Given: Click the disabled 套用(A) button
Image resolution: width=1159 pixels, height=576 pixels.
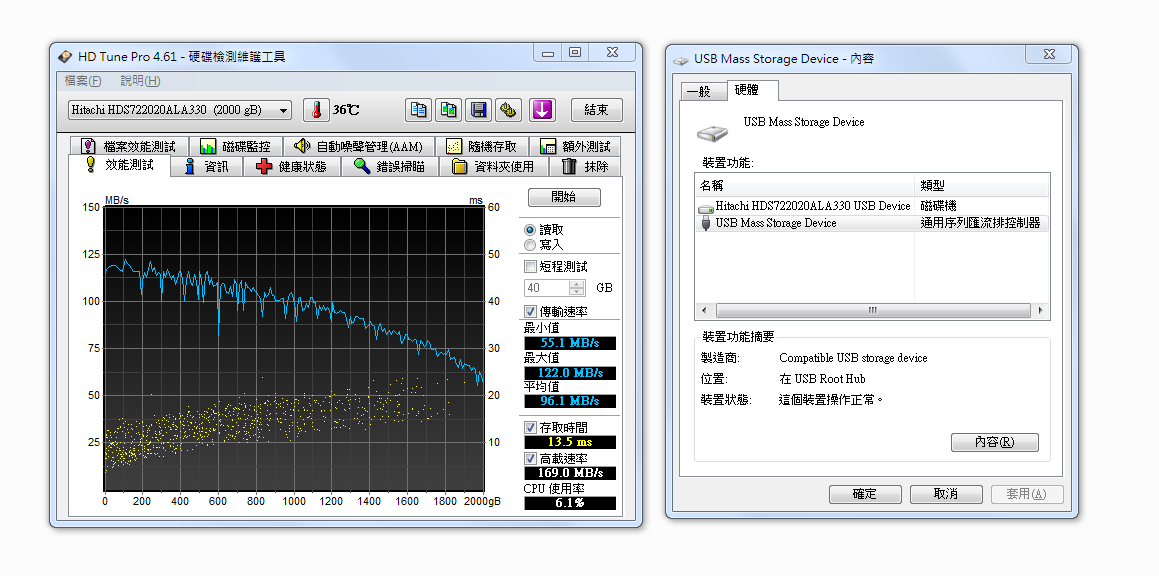Looking at the screenshot, I should click(x=1027, y=494).
